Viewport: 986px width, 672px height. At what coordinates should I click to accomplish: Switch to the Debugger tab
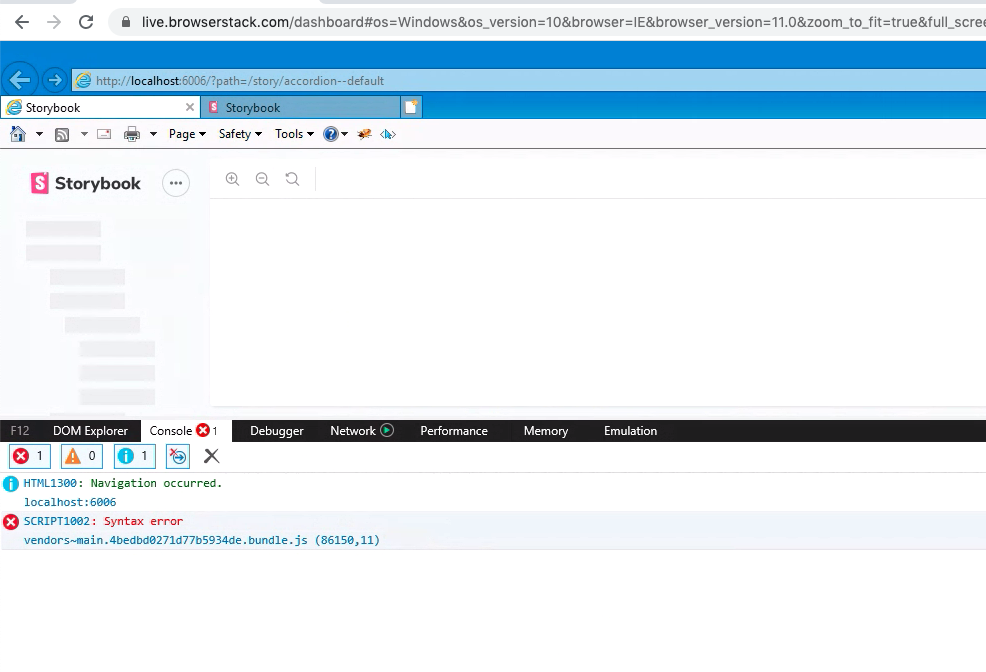click(276, 431)
